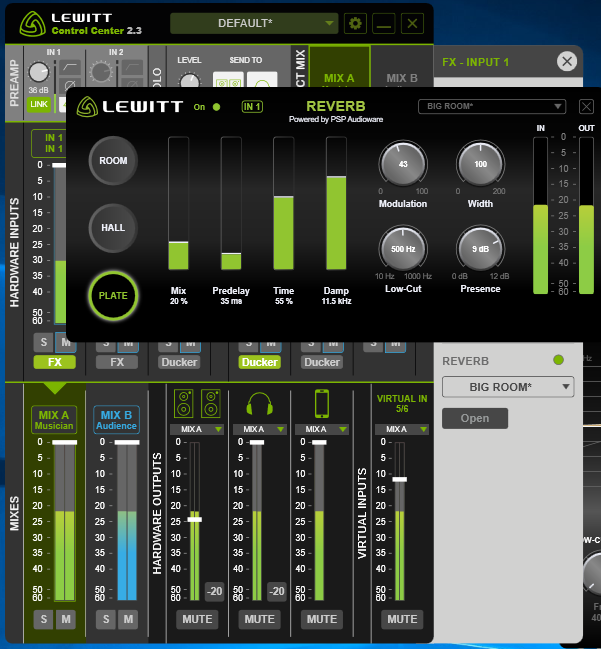The height and width of the screenshot is (649, 601).
Task: Click the speakers icon under SEND TO
Action: coord(228,79)
